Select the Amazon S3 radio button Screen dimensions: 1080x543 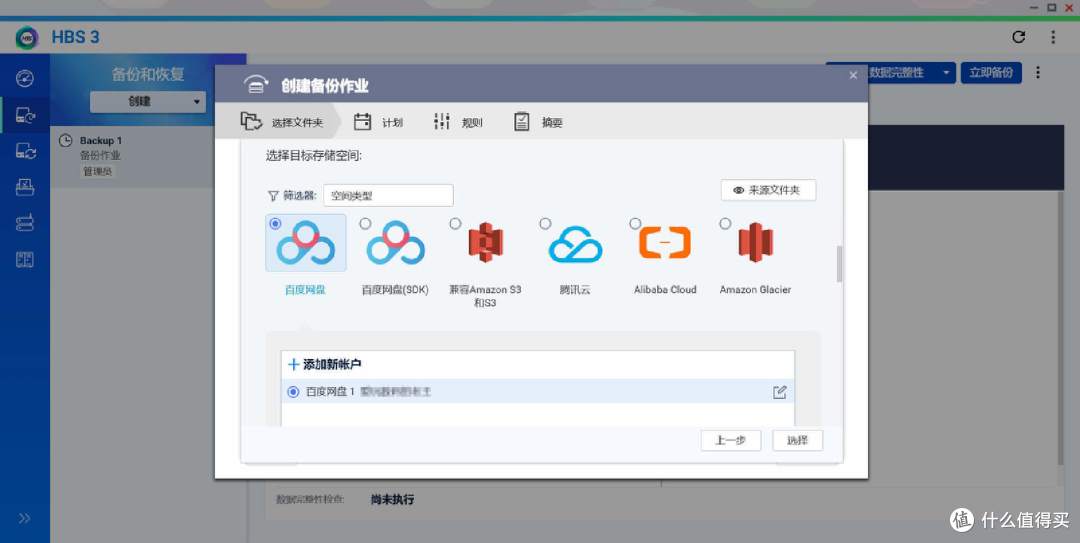coord(455,224)
